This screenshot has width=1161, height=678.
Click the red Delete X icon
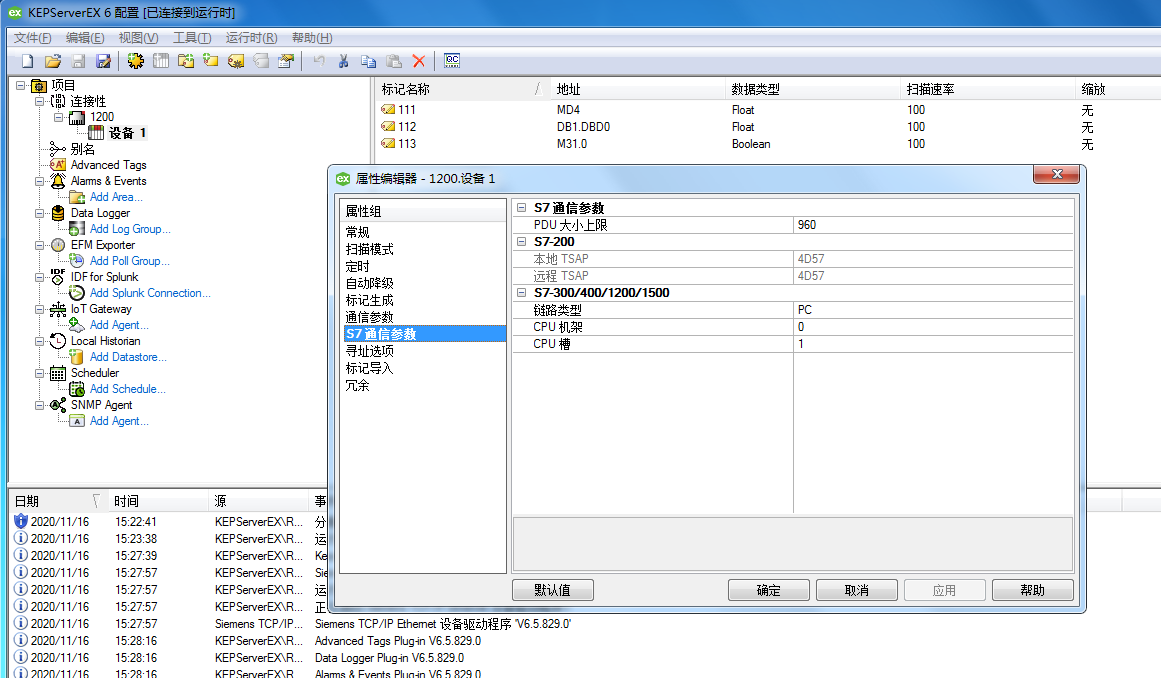click(419, 61)
